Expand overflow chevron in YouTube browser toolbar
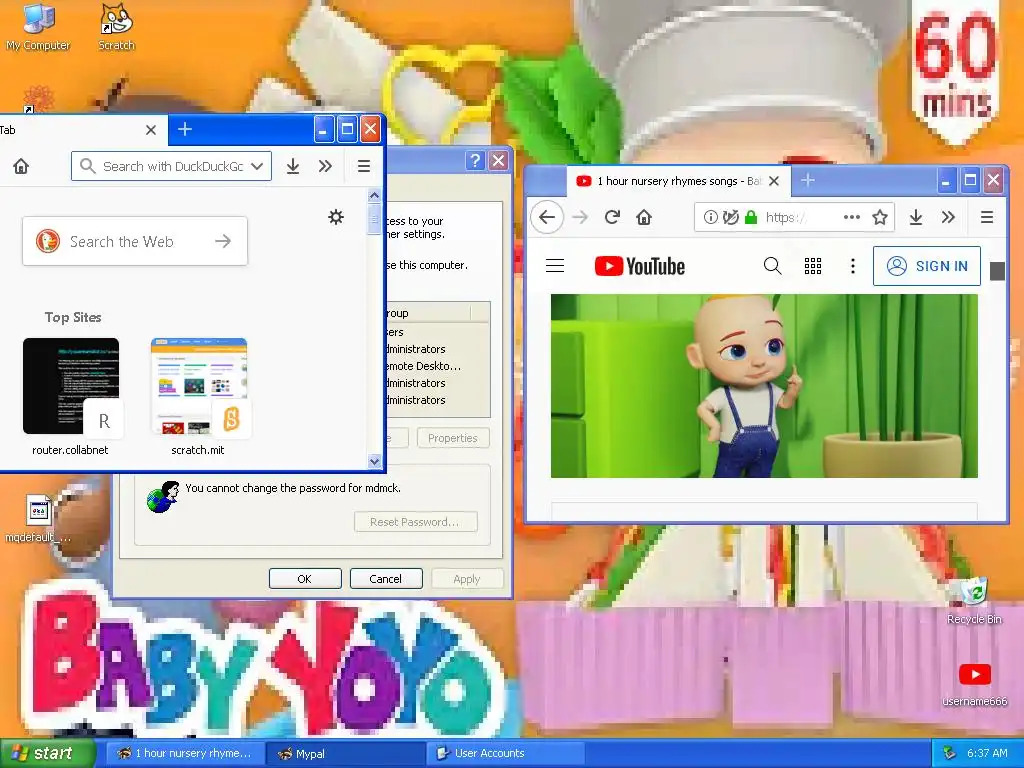The image size is (1024, 768). 948,217
